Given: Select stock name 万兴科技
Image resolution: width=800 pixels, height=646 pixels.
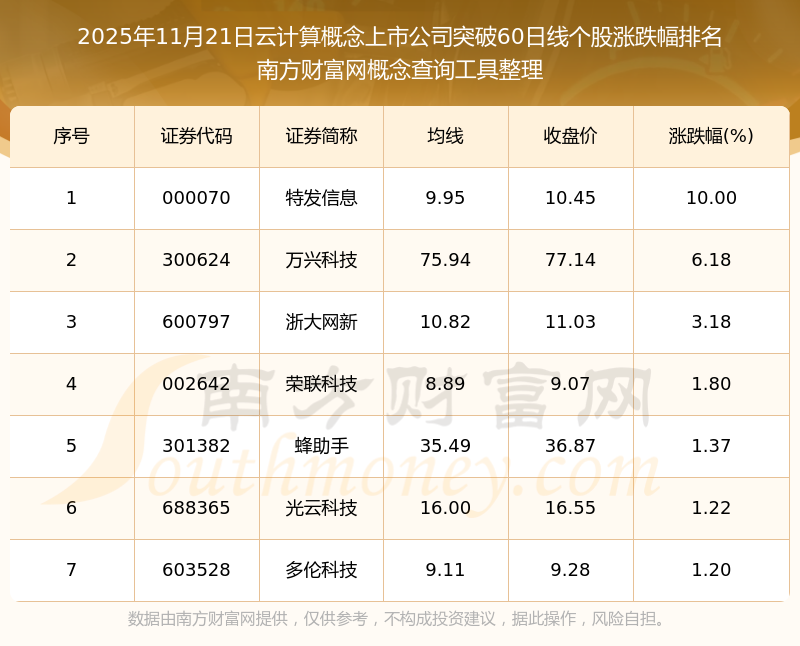Looking at the screenshot, I should click(x=321, y=260).
